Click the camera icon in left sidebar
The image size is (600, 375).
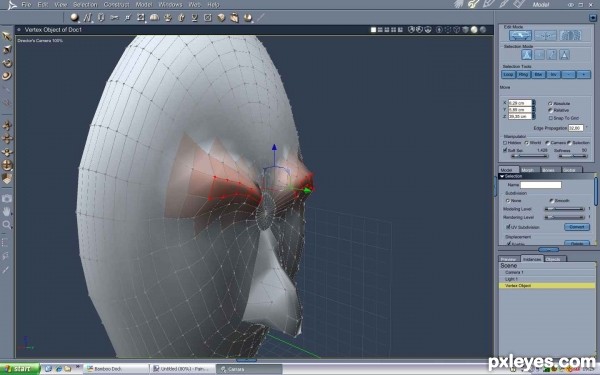click(x=7, y=199)
